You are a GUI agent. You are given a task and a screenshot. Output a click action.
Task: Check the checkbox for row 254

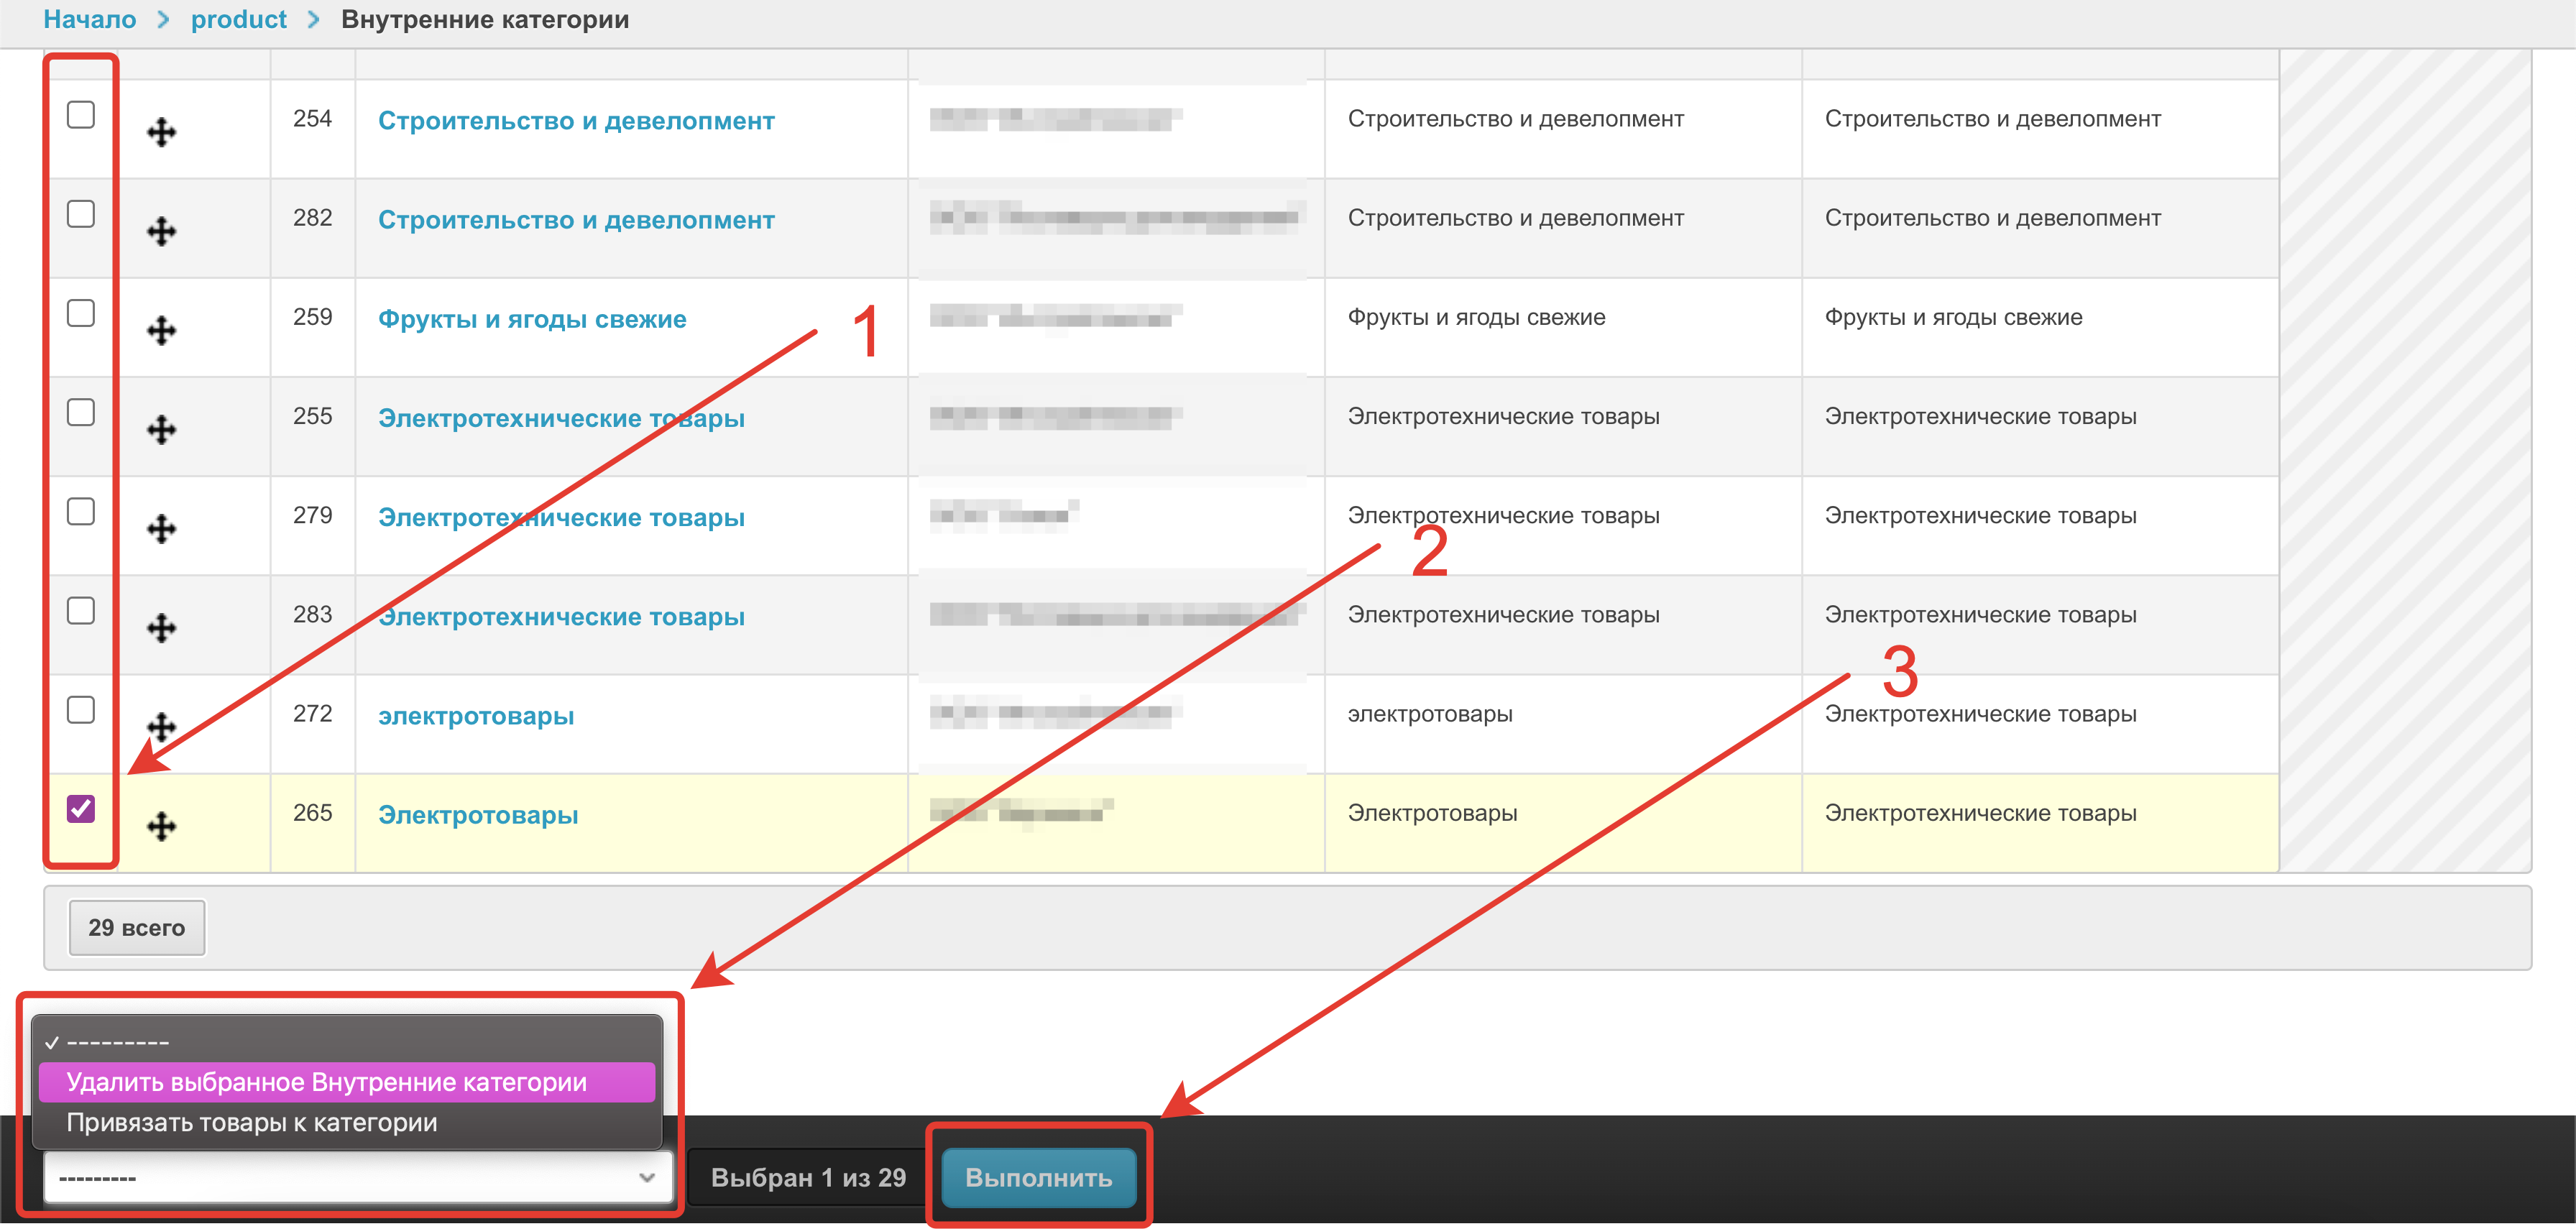(81, 115)
